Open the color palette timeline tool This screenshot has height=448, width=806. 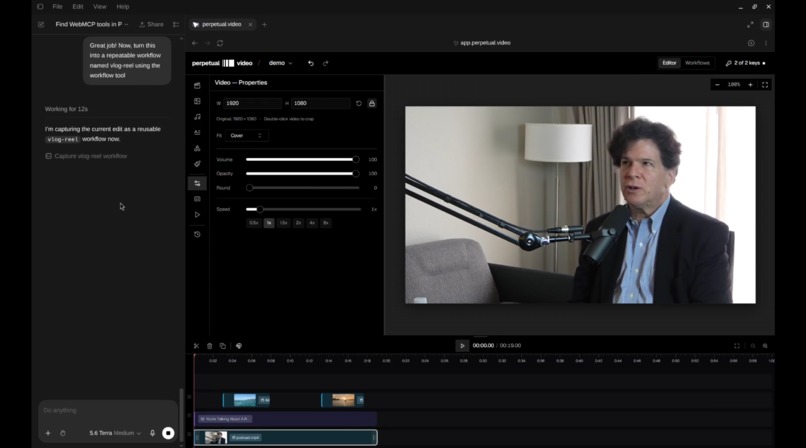click(239, 346)
